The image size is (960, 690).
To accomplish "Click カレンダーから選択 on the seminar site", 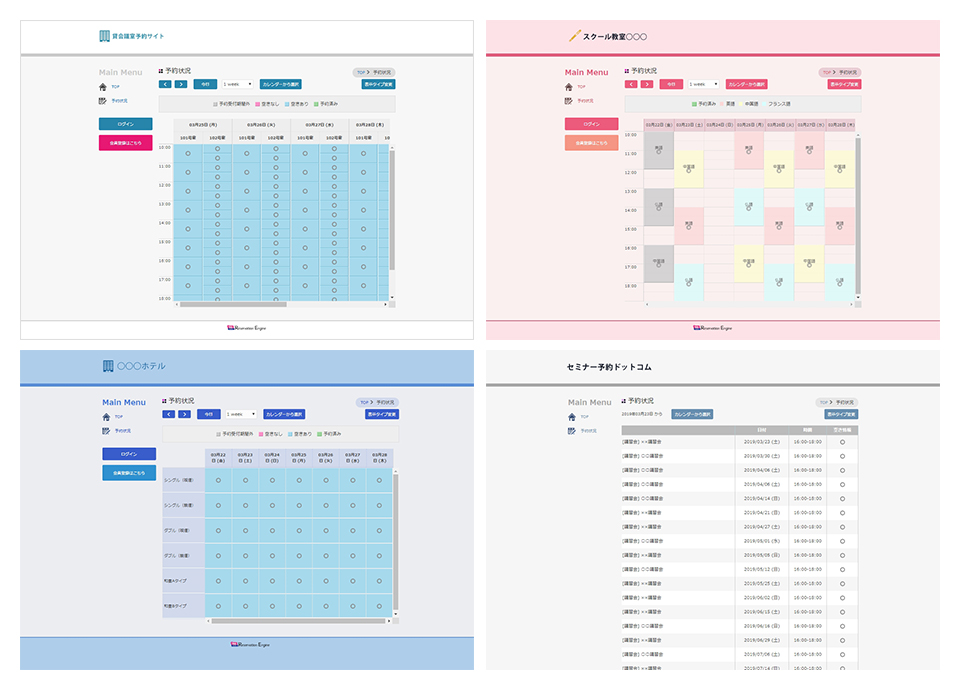I will (x=692, y=414).
